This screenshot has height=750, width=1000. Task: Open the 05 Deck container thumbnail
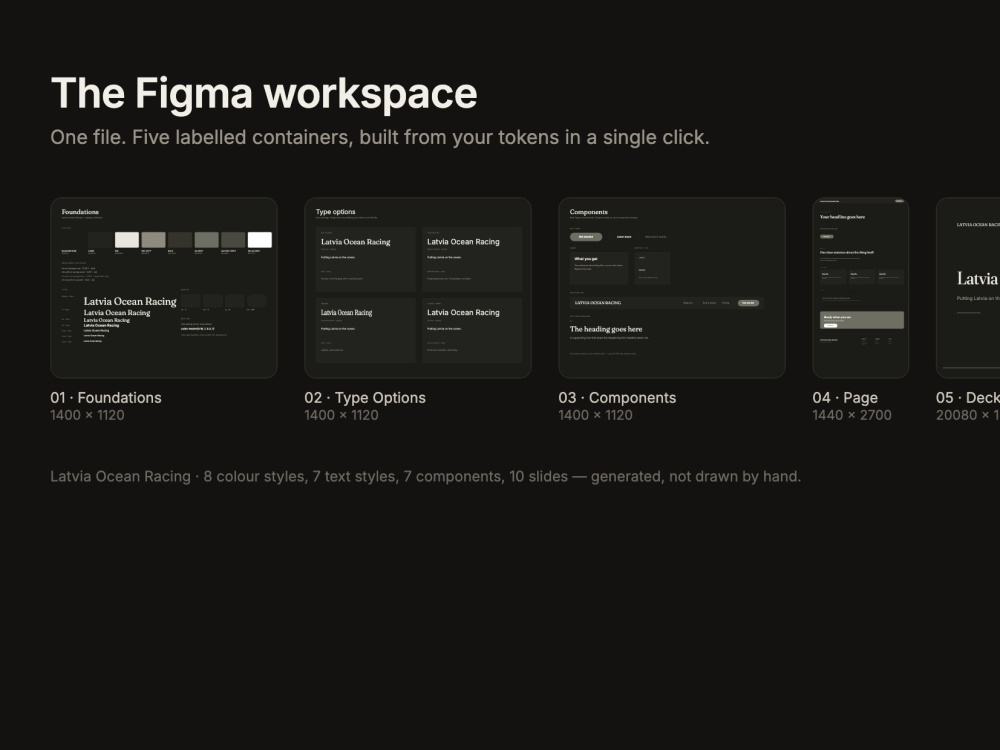tap(968, 288)
